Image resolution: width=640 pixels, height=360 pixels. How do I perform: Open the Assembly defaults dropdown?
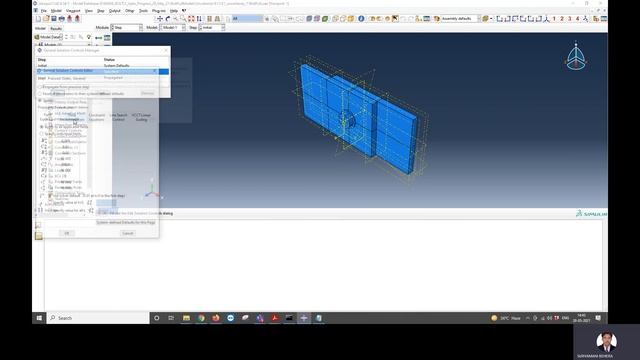(x=460, y=19)
